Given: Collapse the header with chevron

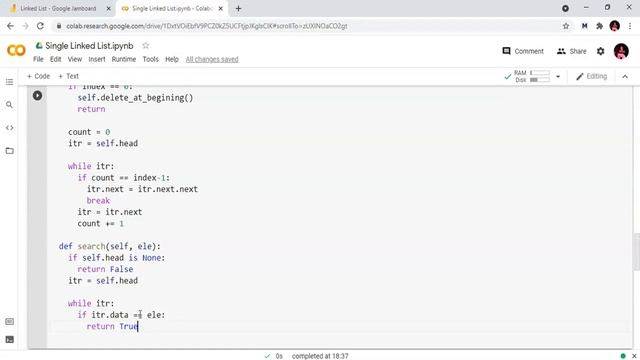Looking at the screenshot, I should (x=625, y=76).
